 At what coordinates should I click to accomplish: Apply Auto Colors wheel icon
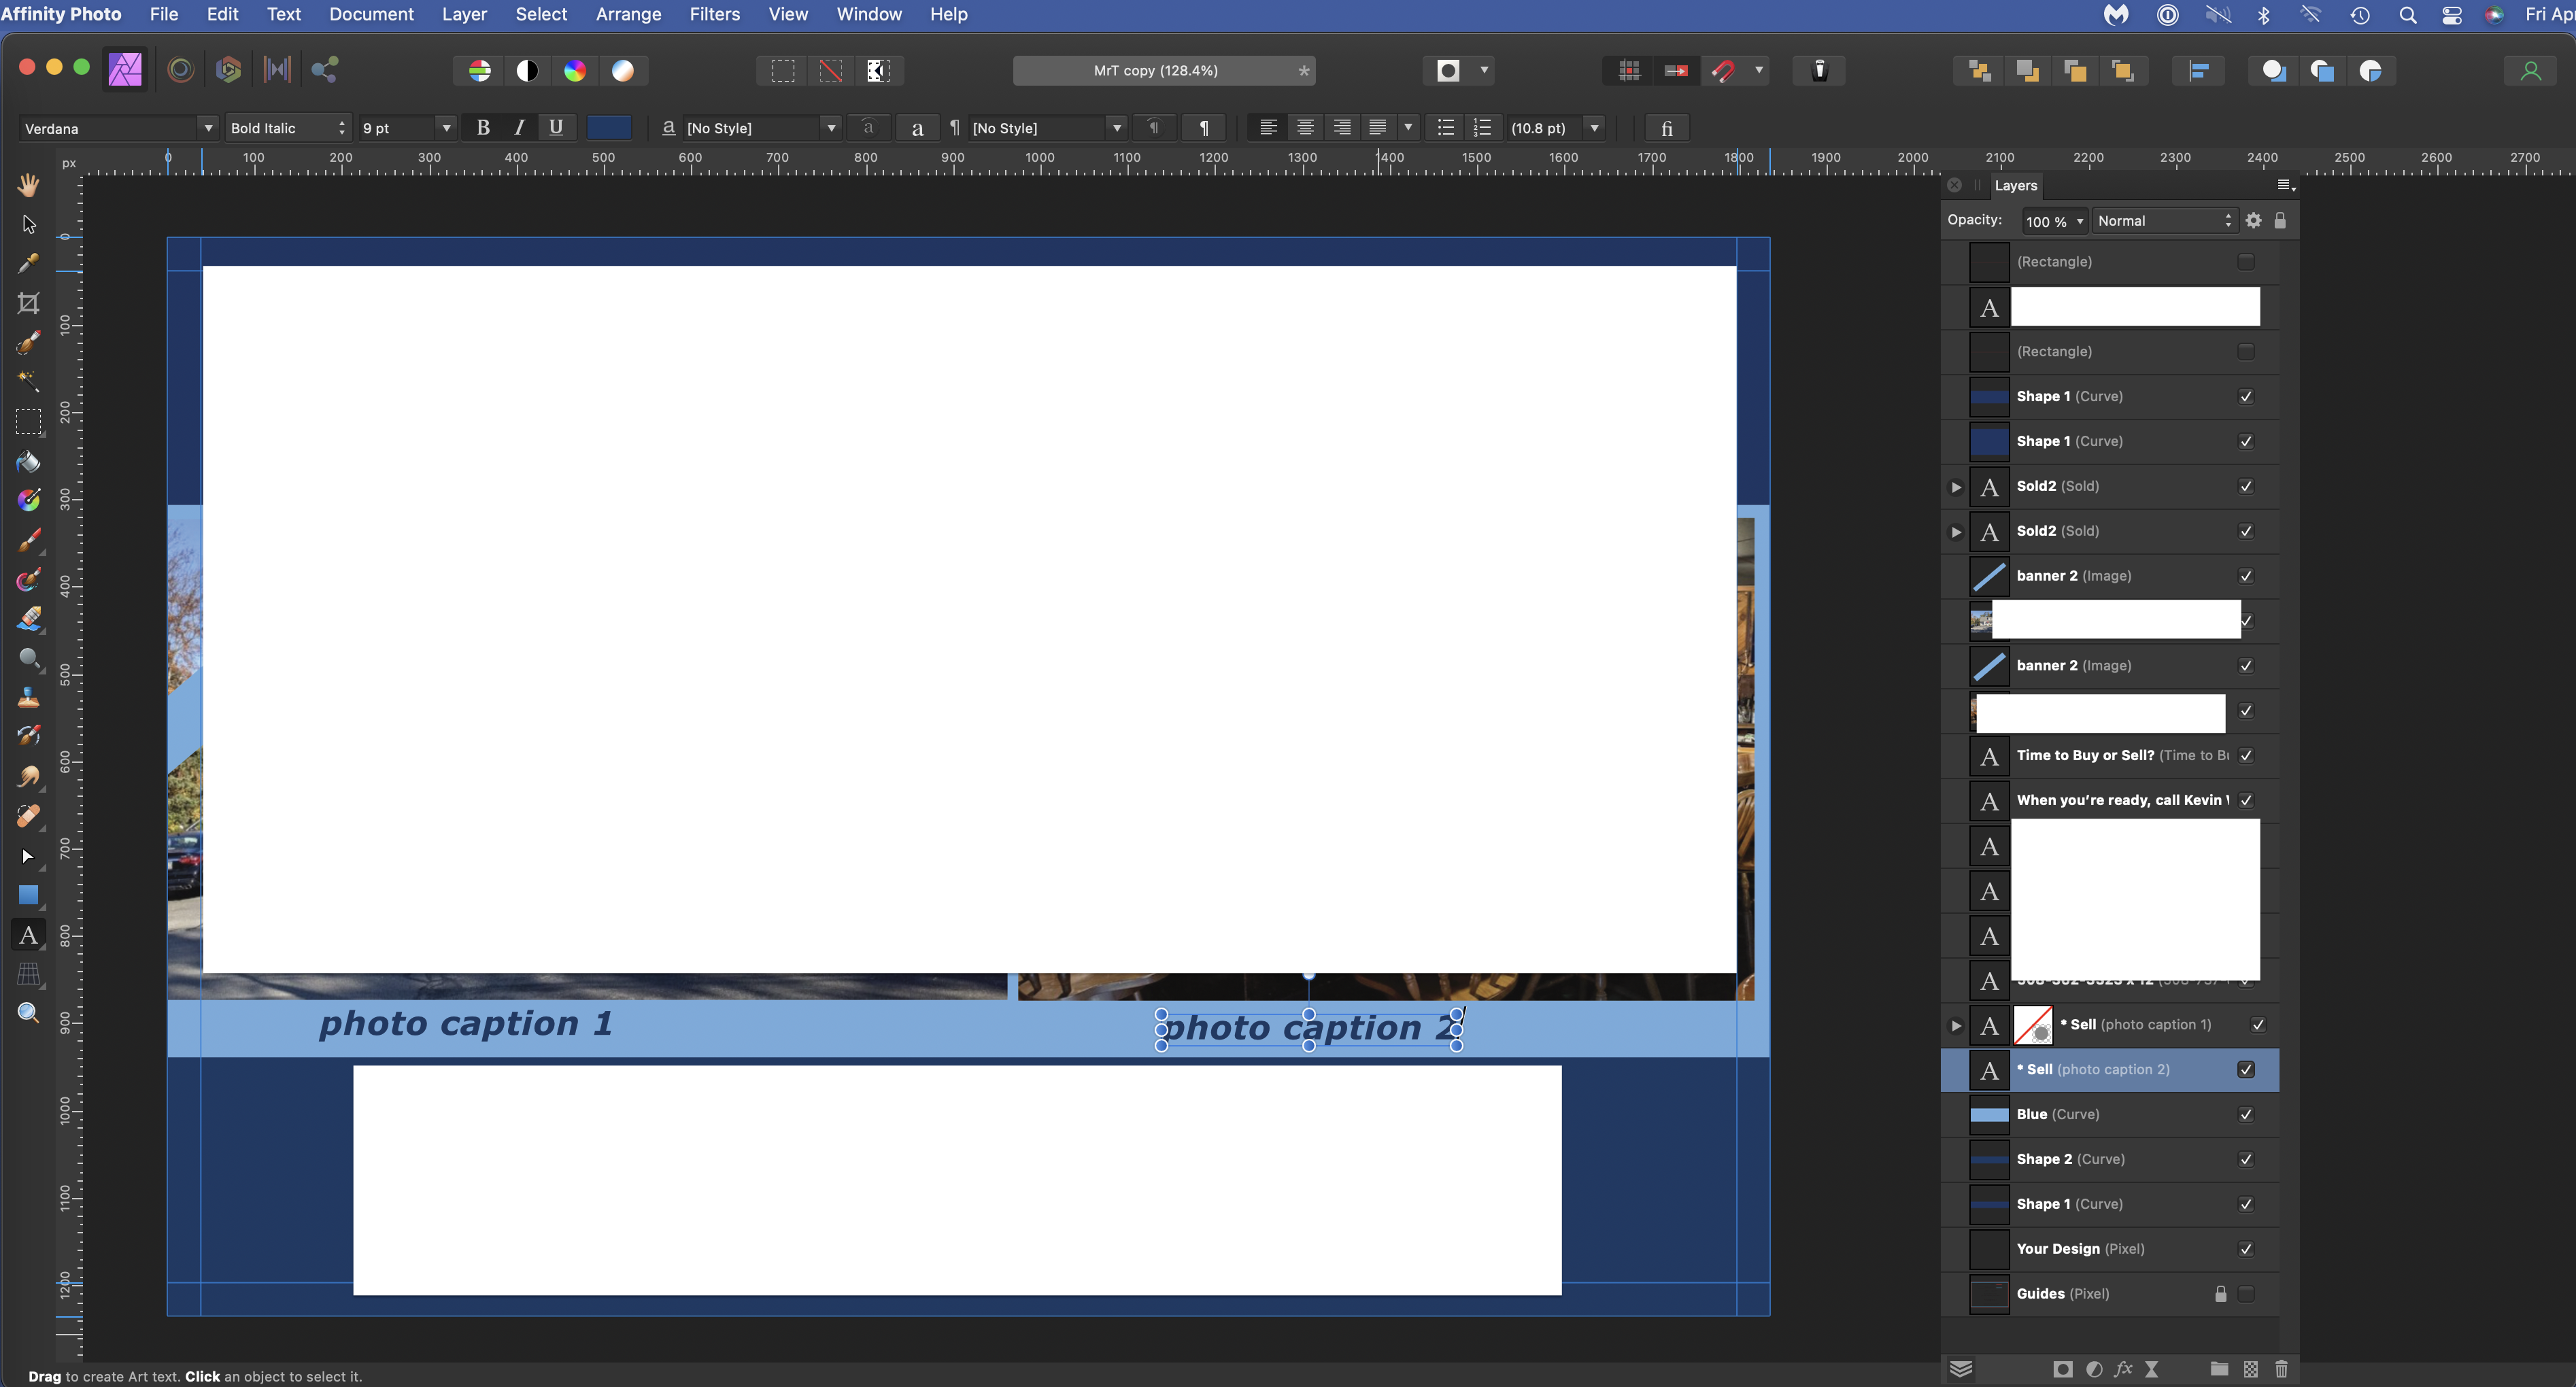click(x=575, y=71)
